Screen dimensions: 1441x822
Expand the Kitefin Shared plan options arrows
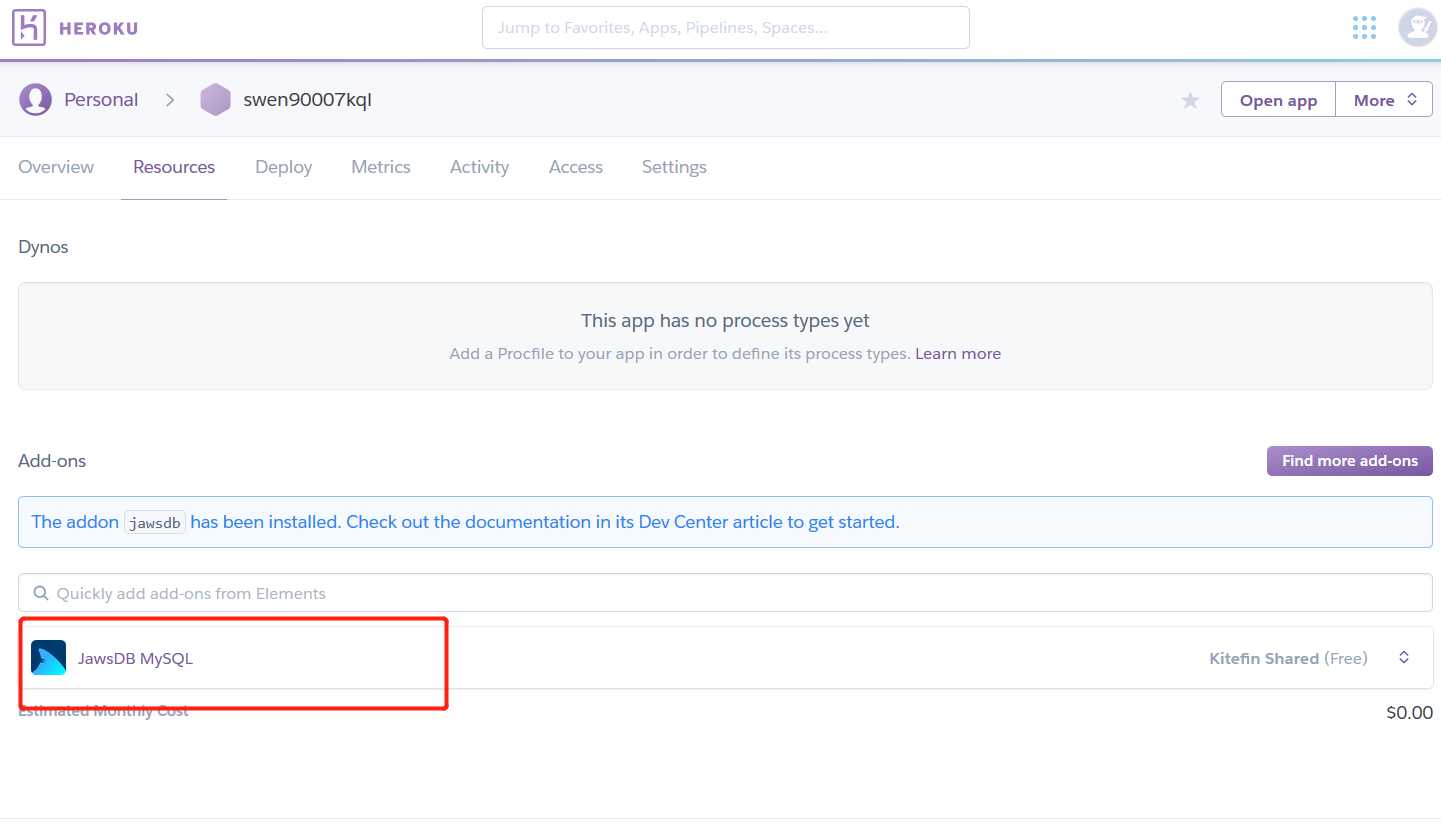click(x=1404, y=658)
